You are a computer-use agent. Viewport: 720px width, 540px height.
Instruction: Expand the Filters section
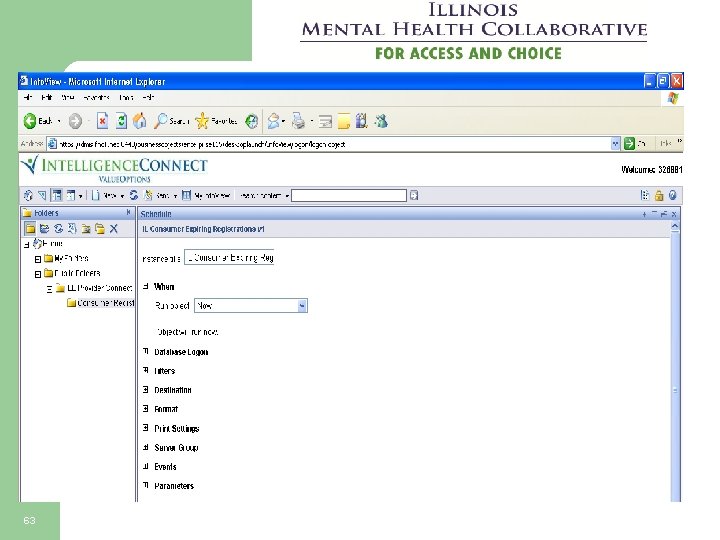146,371
